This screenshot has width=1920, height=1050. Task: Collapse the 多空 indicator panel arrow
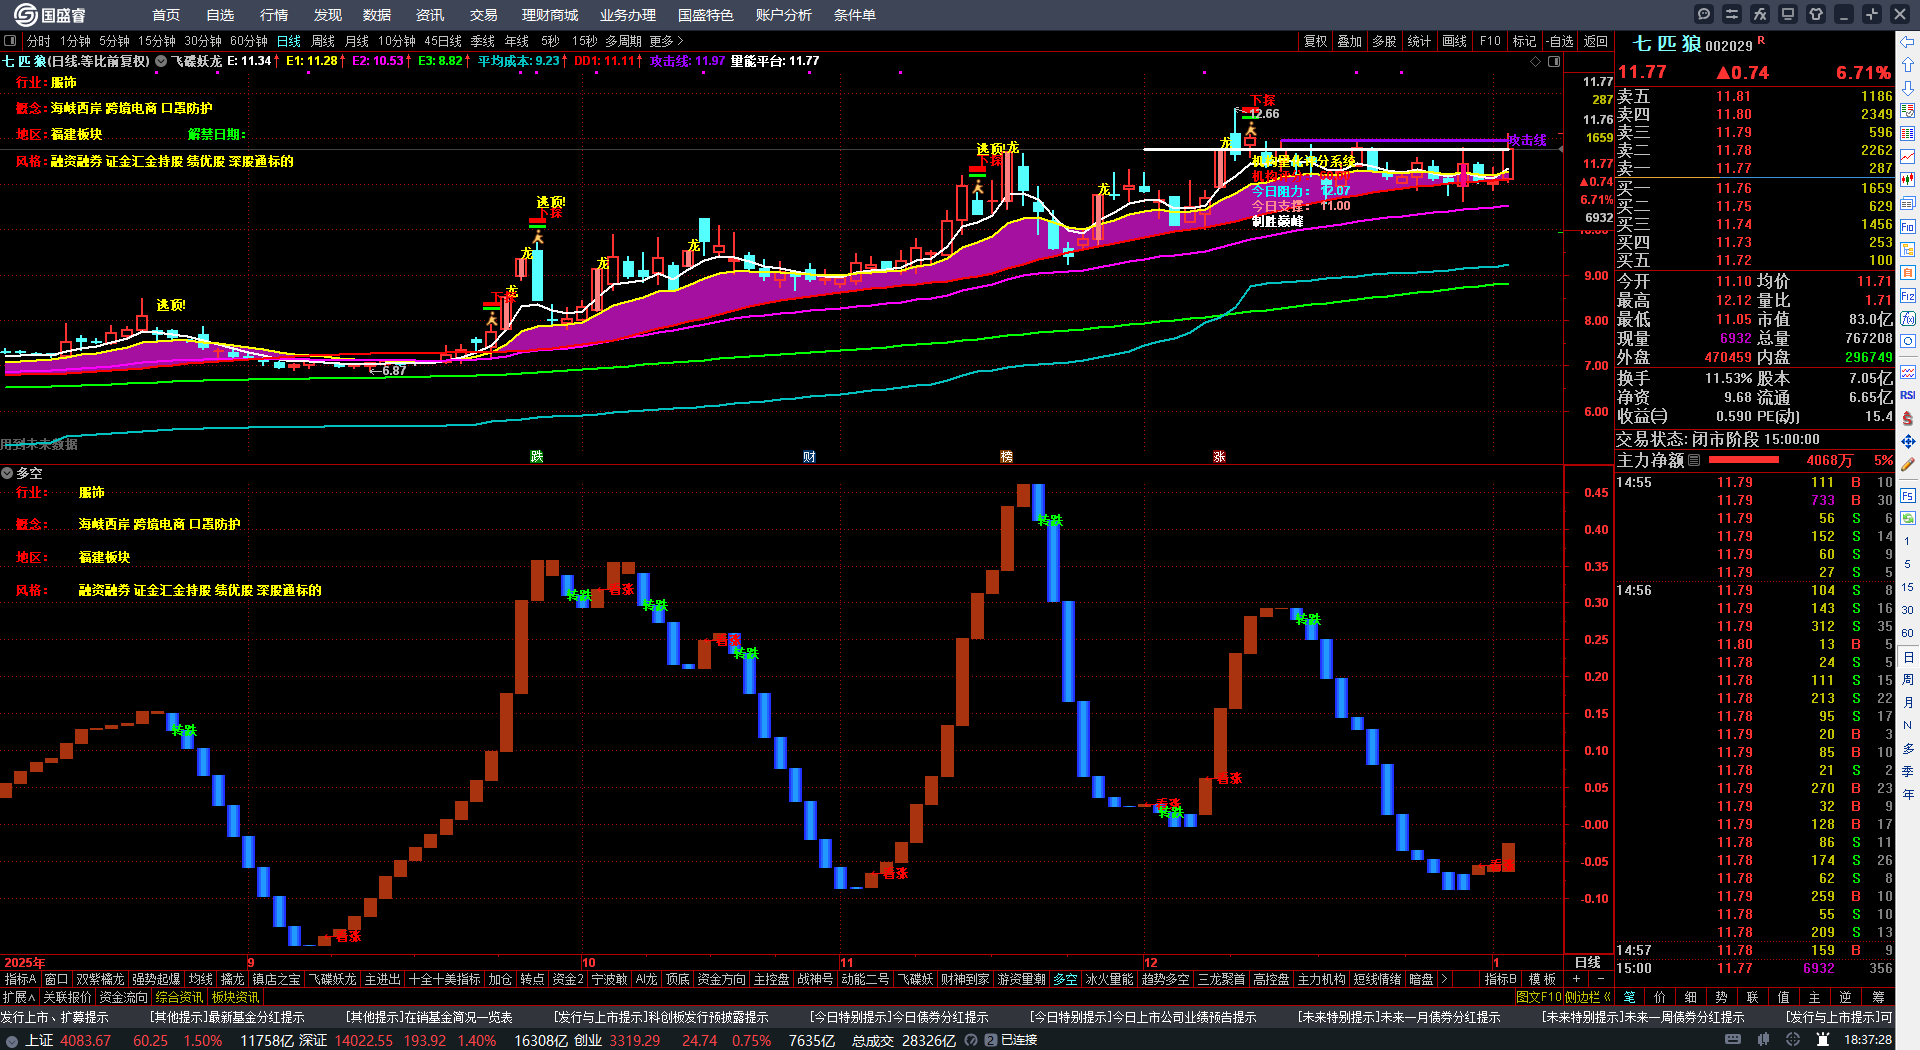click(x=7, y=473)
